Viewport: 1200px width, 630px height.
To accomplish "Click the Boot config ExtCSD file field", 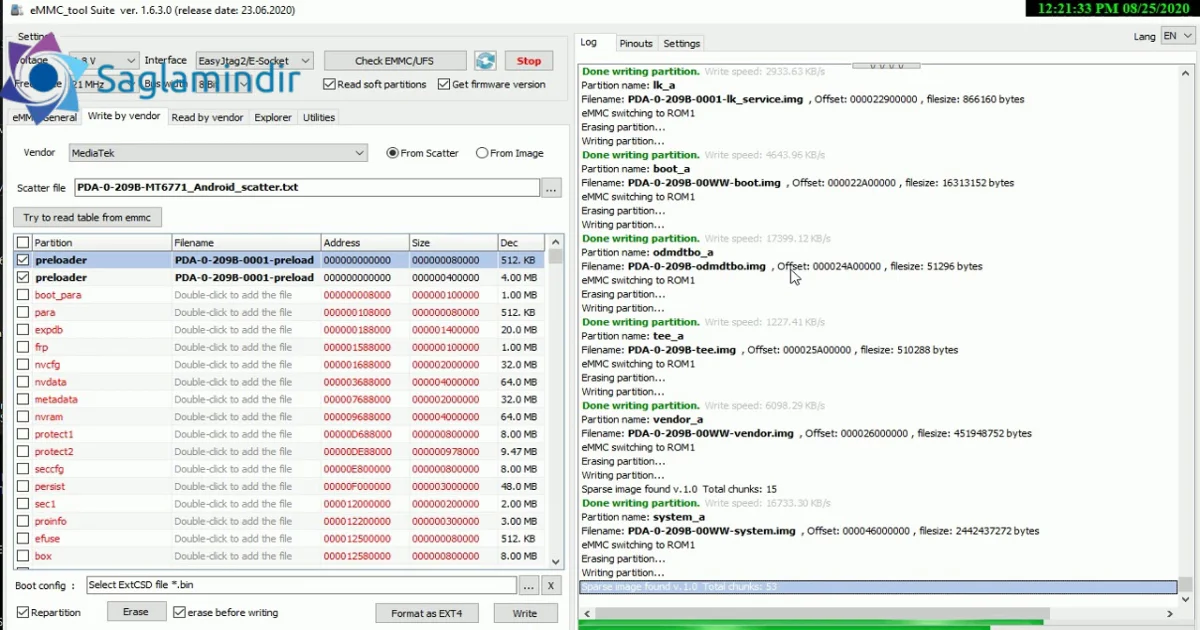I will [301, 585].
